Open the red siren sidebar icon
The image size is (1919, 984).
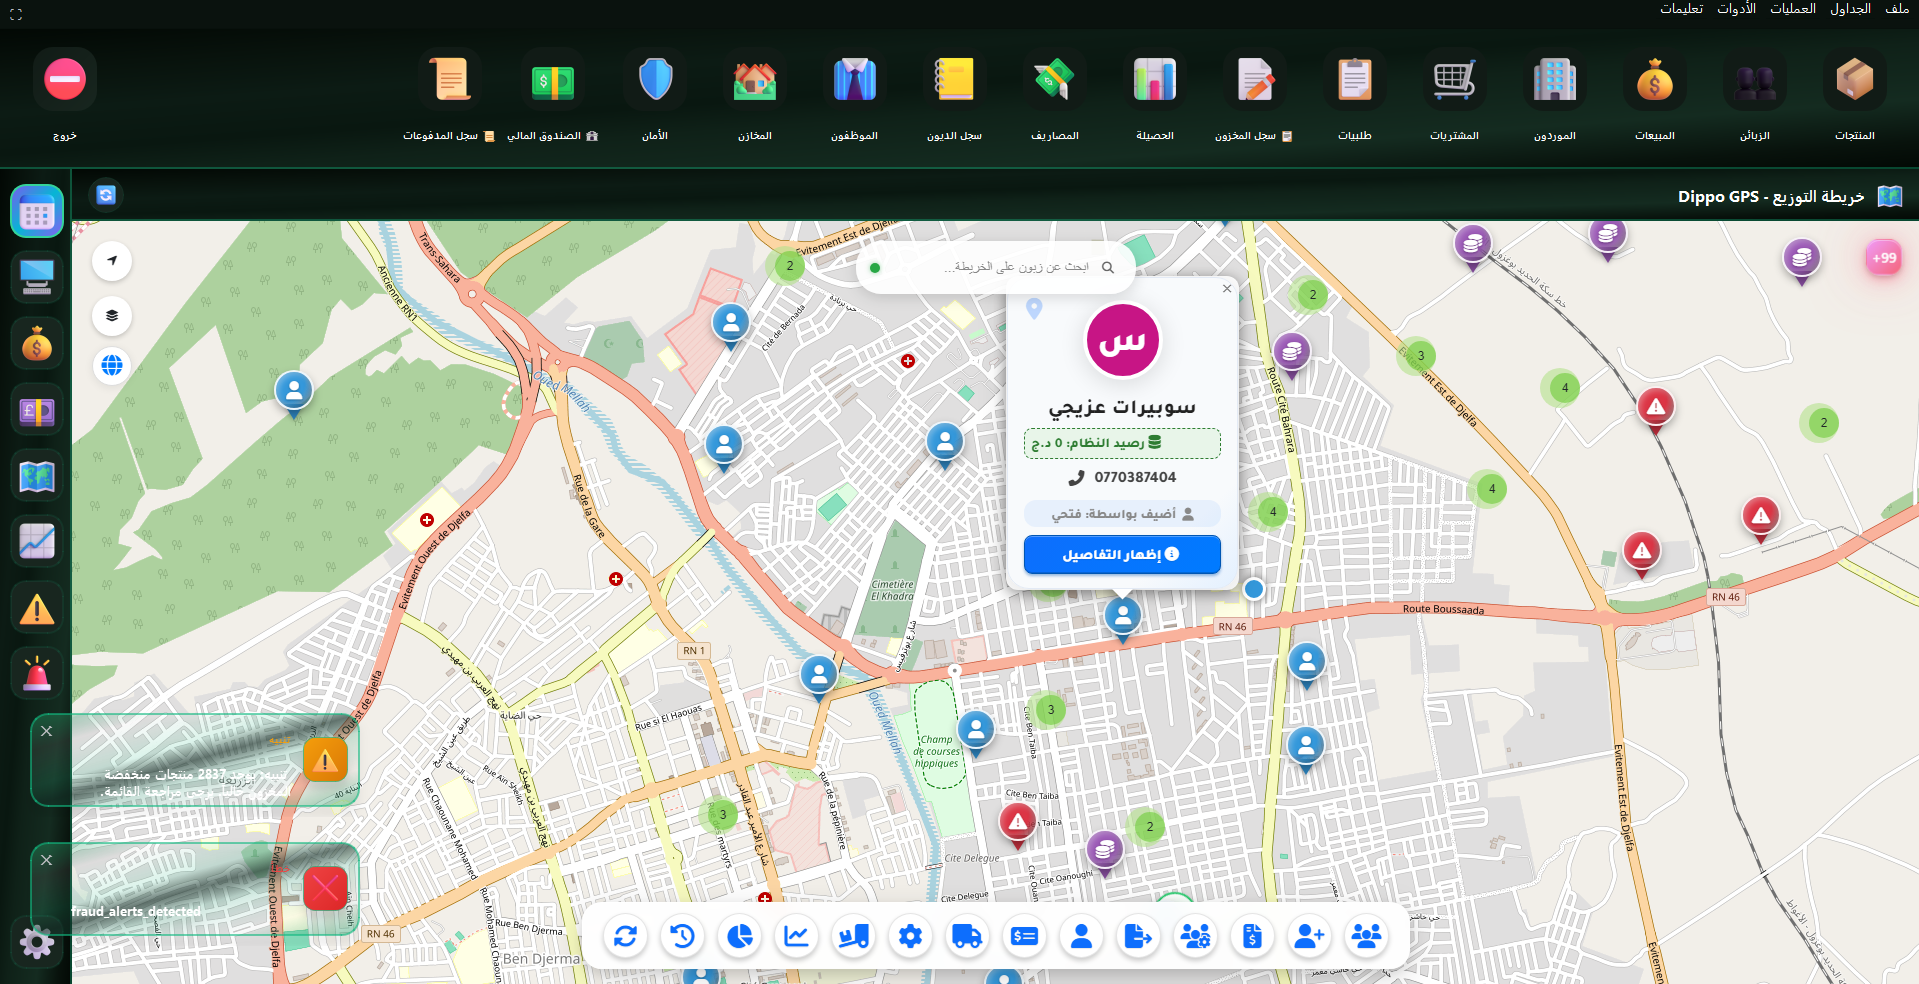tap(37, 674)
